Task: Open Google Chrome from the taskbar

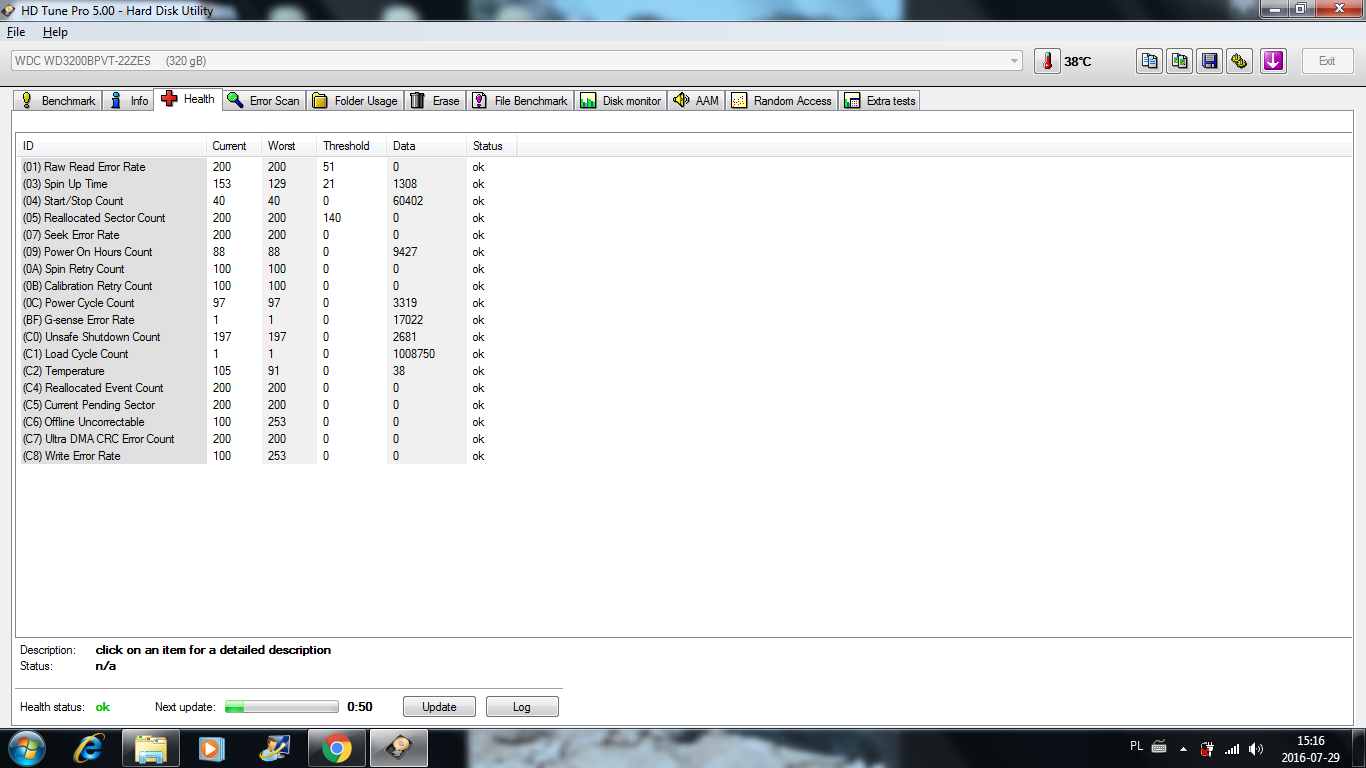Action: (337, 747)
